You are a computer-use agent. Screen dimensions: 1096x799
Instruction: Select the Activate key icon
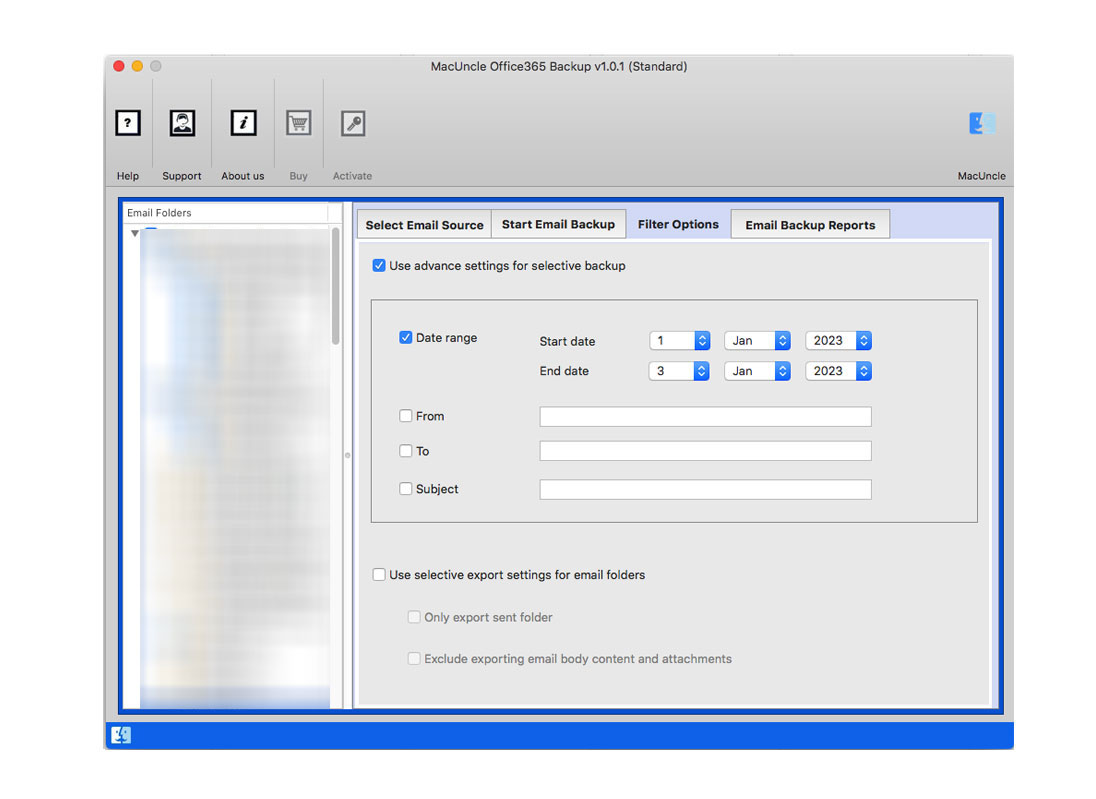352,123
